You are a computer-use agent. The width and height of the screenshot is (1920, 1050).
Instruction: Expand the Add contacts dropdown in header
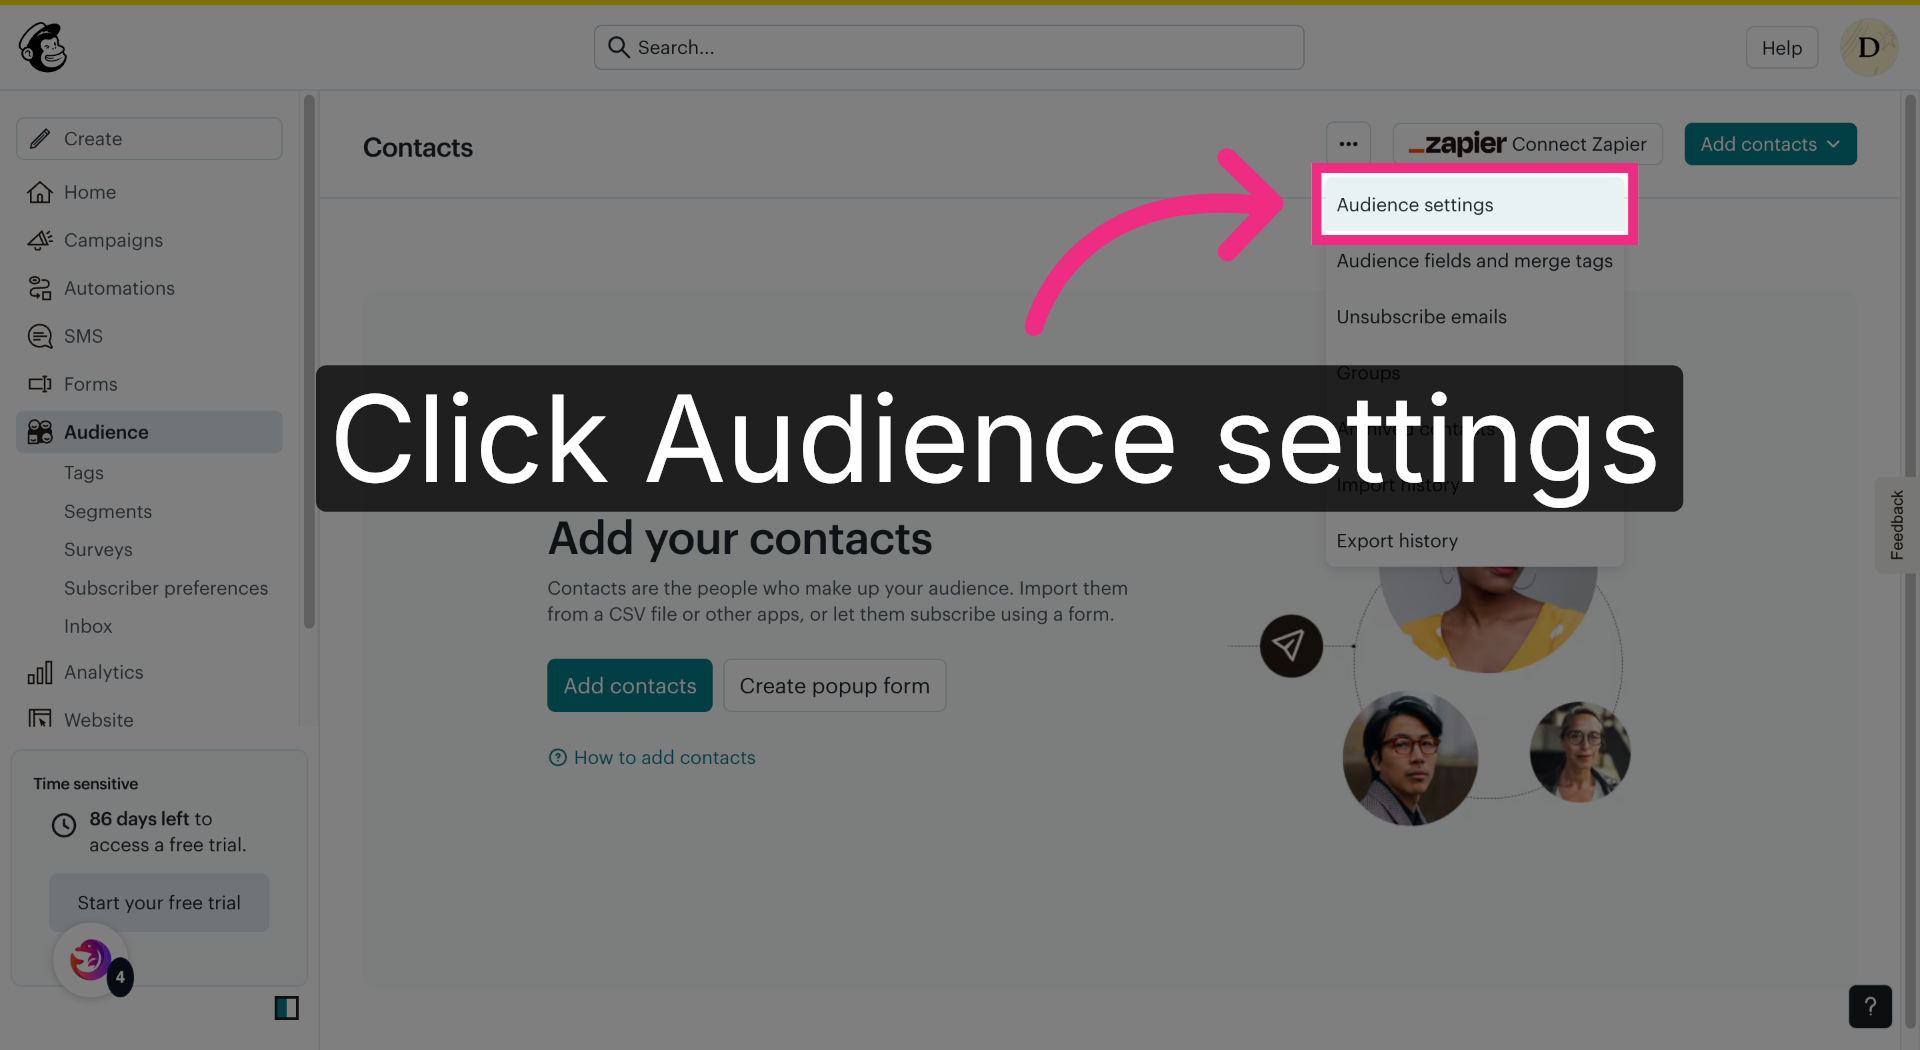coord(1770,144)
